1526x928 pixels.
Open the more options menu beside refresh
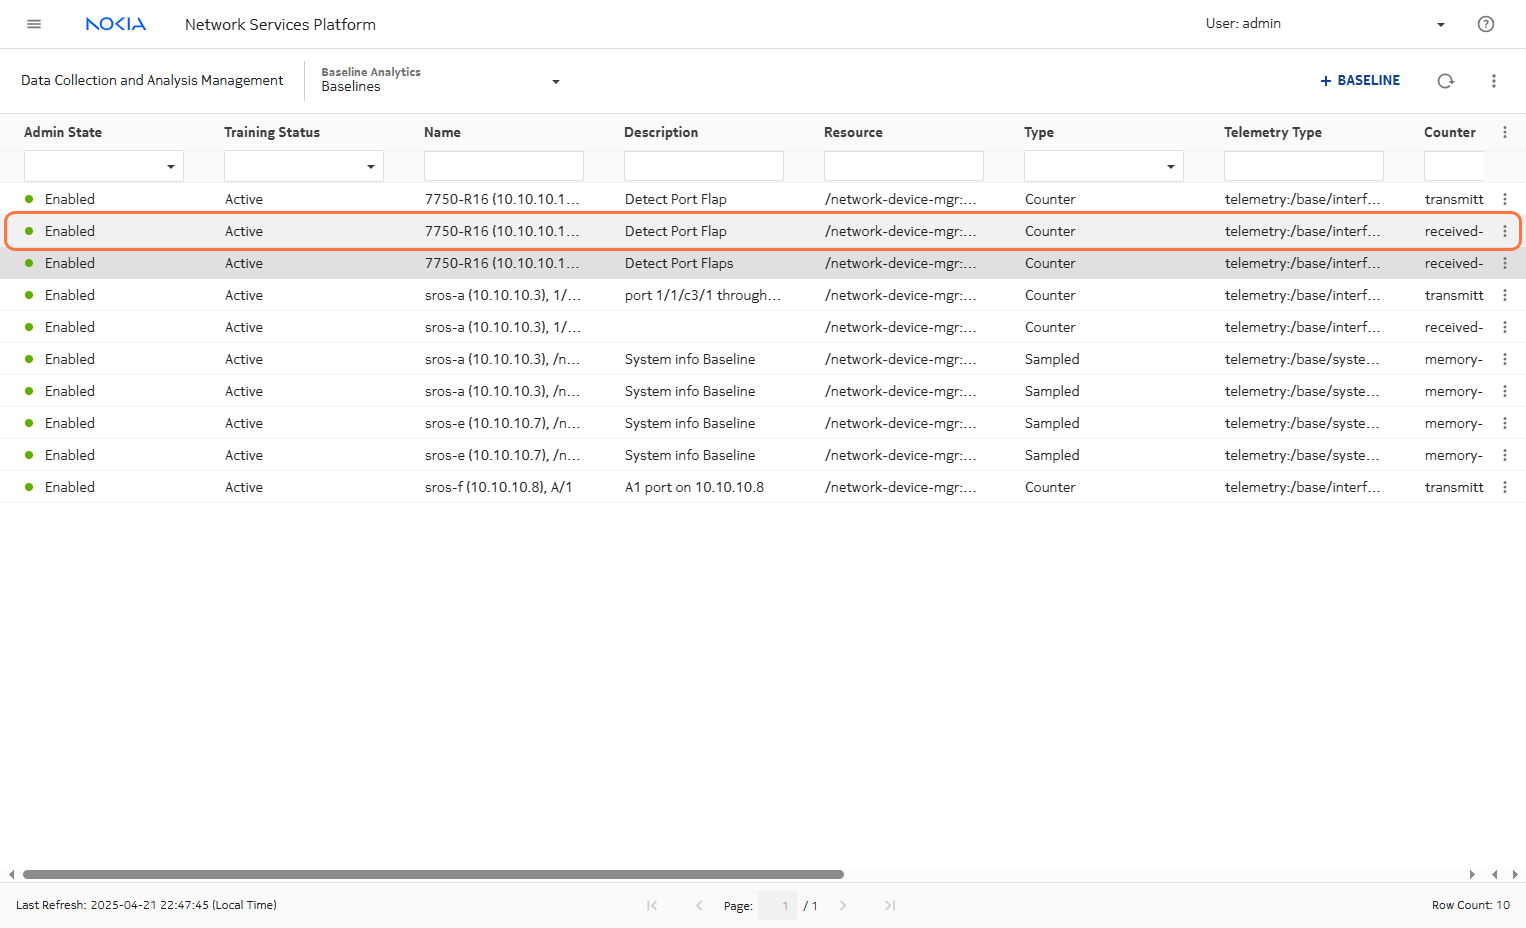coord(1493,81)
